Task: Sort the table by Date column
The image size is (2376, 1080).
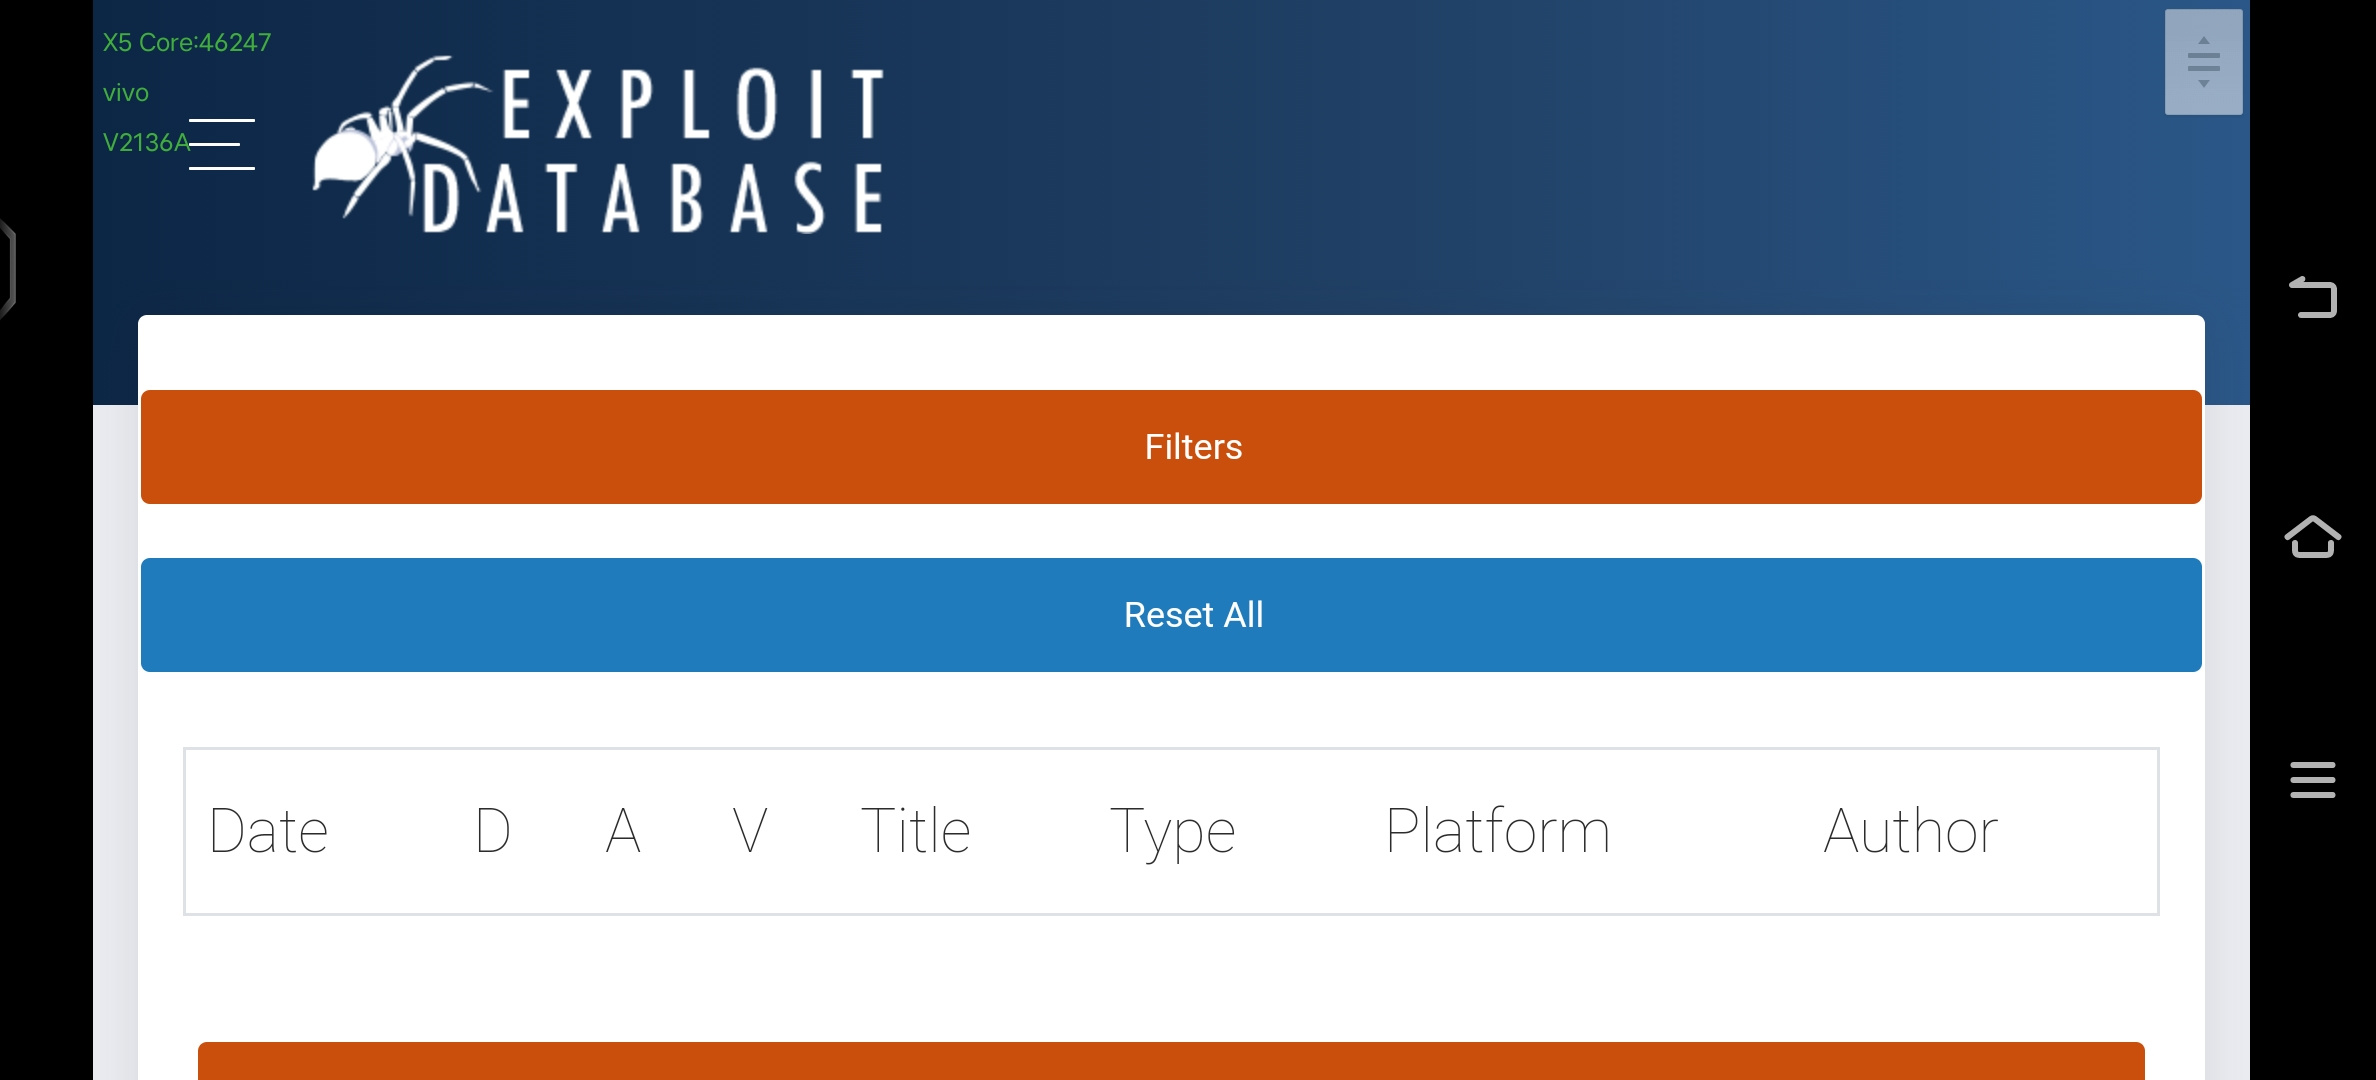Action: 269,831
